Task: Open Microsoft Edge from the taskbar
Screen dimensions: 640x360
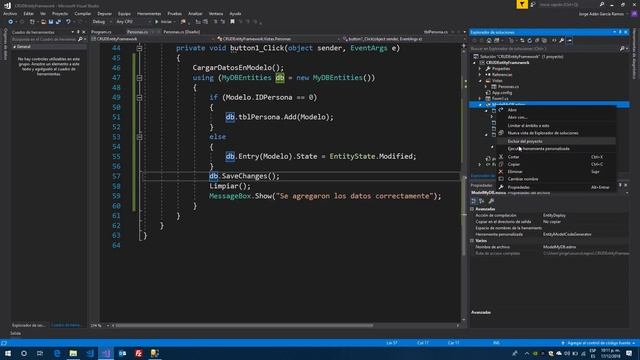Action: pos(57,353)
